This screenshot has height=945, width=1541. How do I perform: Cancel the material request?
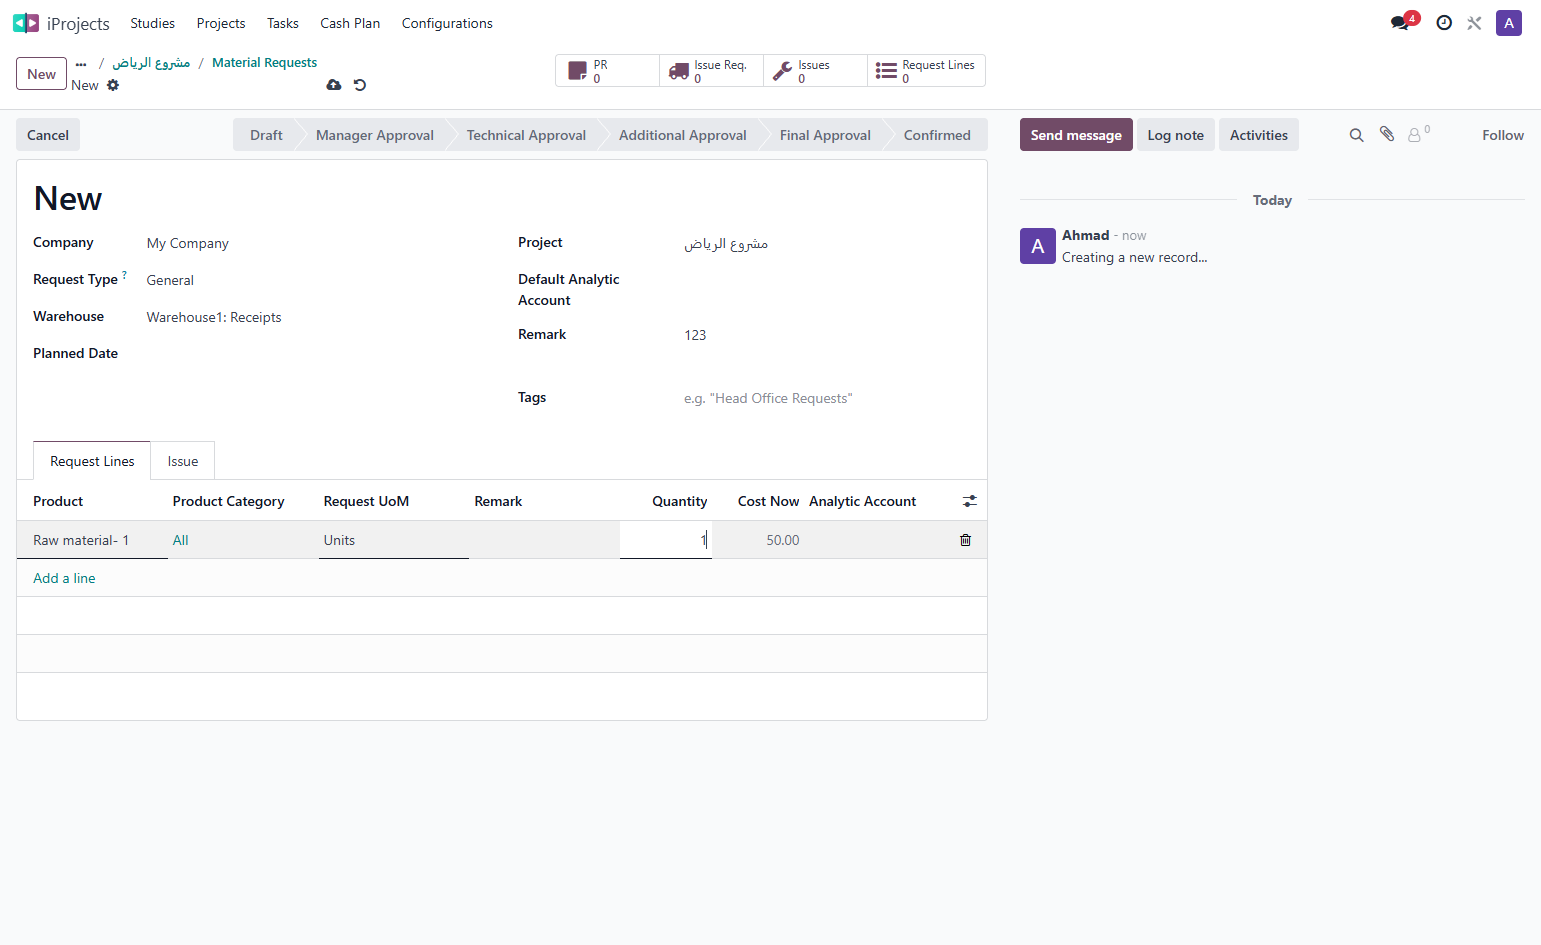point(48,135)
